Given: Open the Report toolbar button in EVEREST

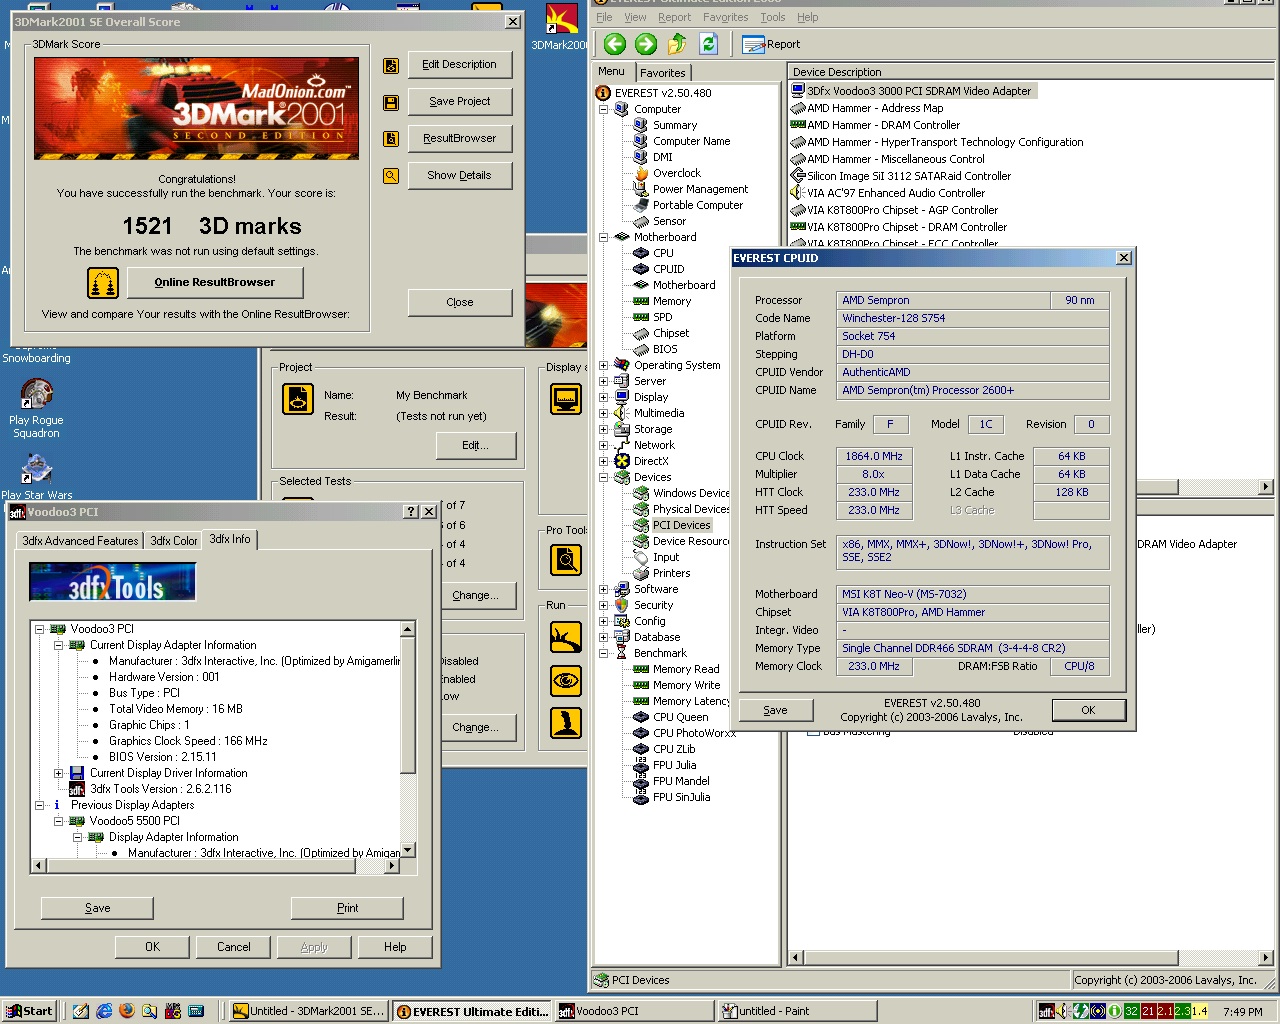Looking at the screenshot, I should pyautogui.click(x=771, y=44).
